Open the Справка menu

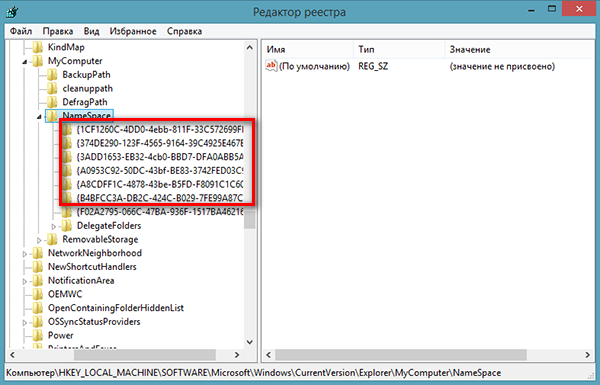pos(184,31)
